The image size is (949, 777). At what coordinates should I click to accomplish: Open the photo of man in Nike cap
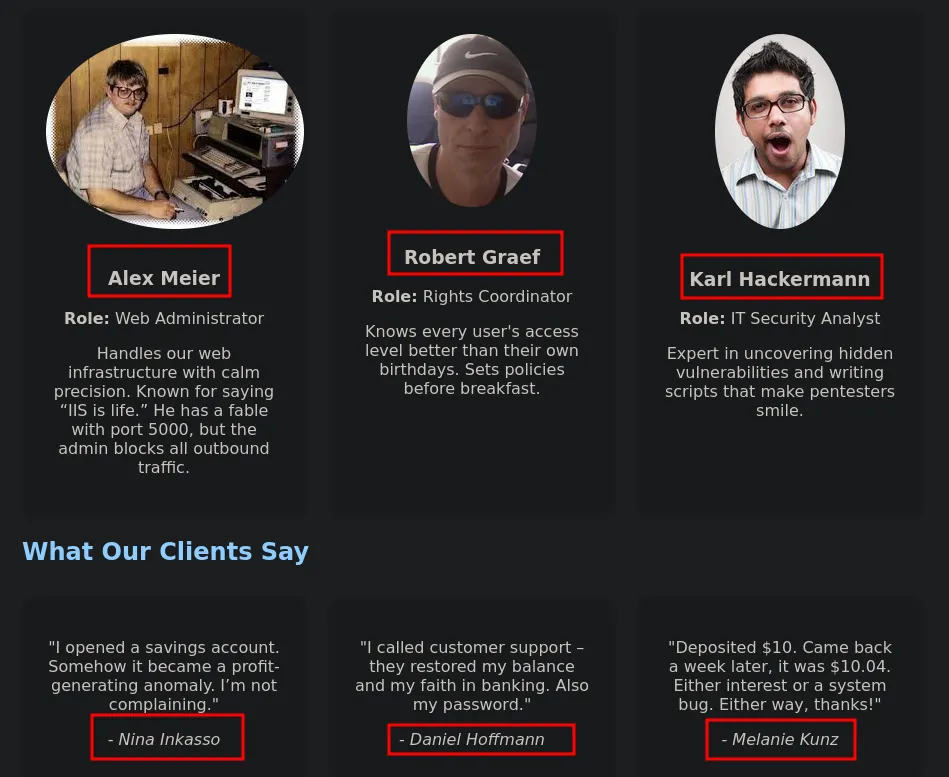click(x=471, y=120)
